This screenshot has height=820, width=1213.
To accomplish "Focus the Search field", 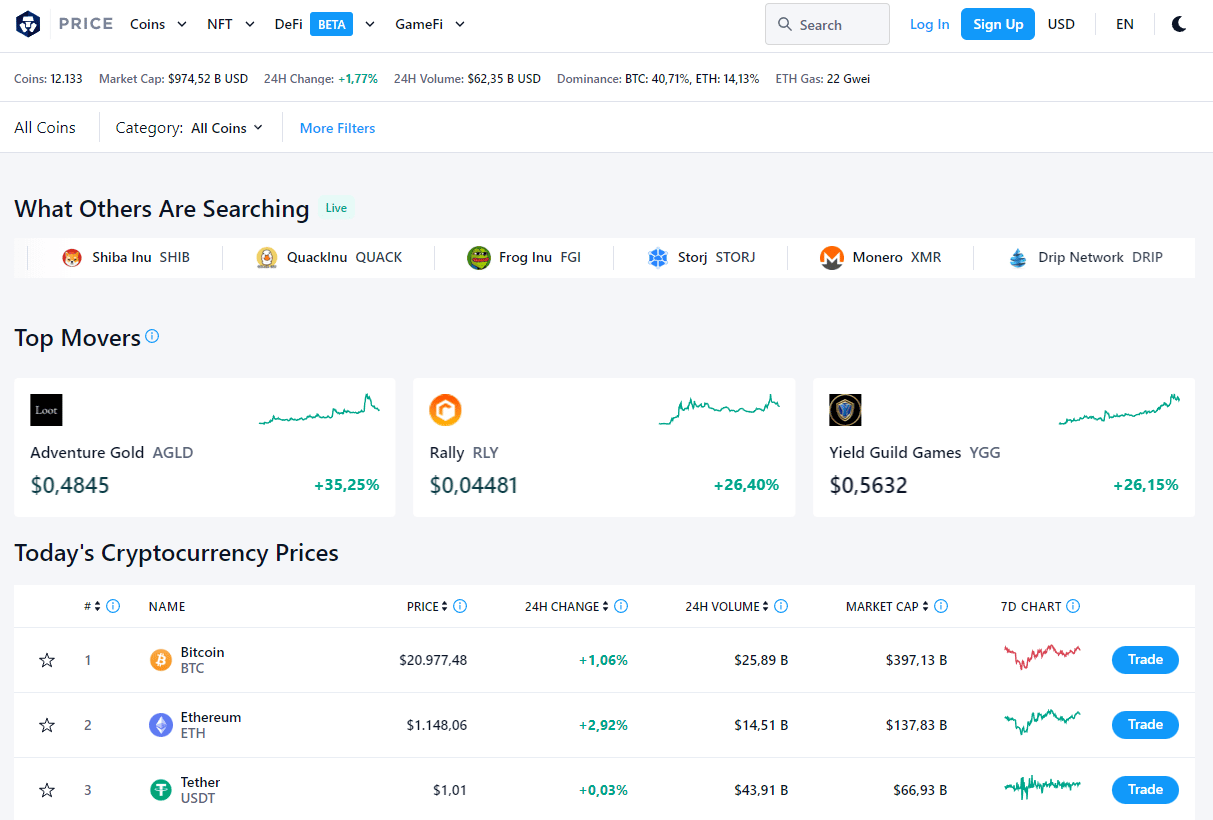I will [827, 24].
